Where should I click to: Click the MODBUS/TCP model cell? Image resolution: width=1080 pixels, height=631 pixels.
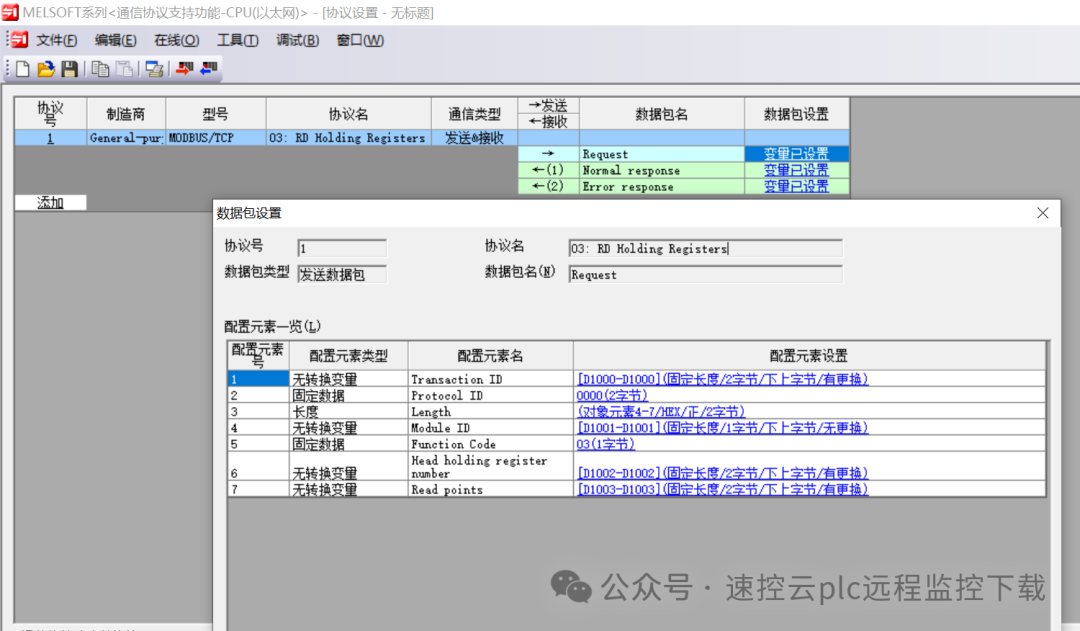click(x=216, y=138)
